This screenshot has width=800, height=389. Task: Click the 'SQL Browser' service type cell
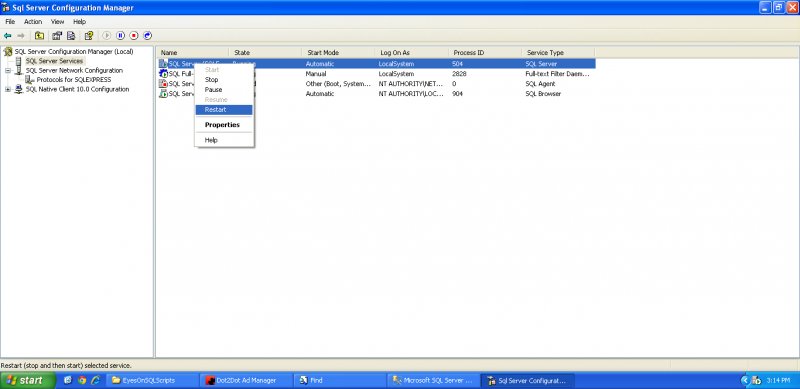pos(543,94)
